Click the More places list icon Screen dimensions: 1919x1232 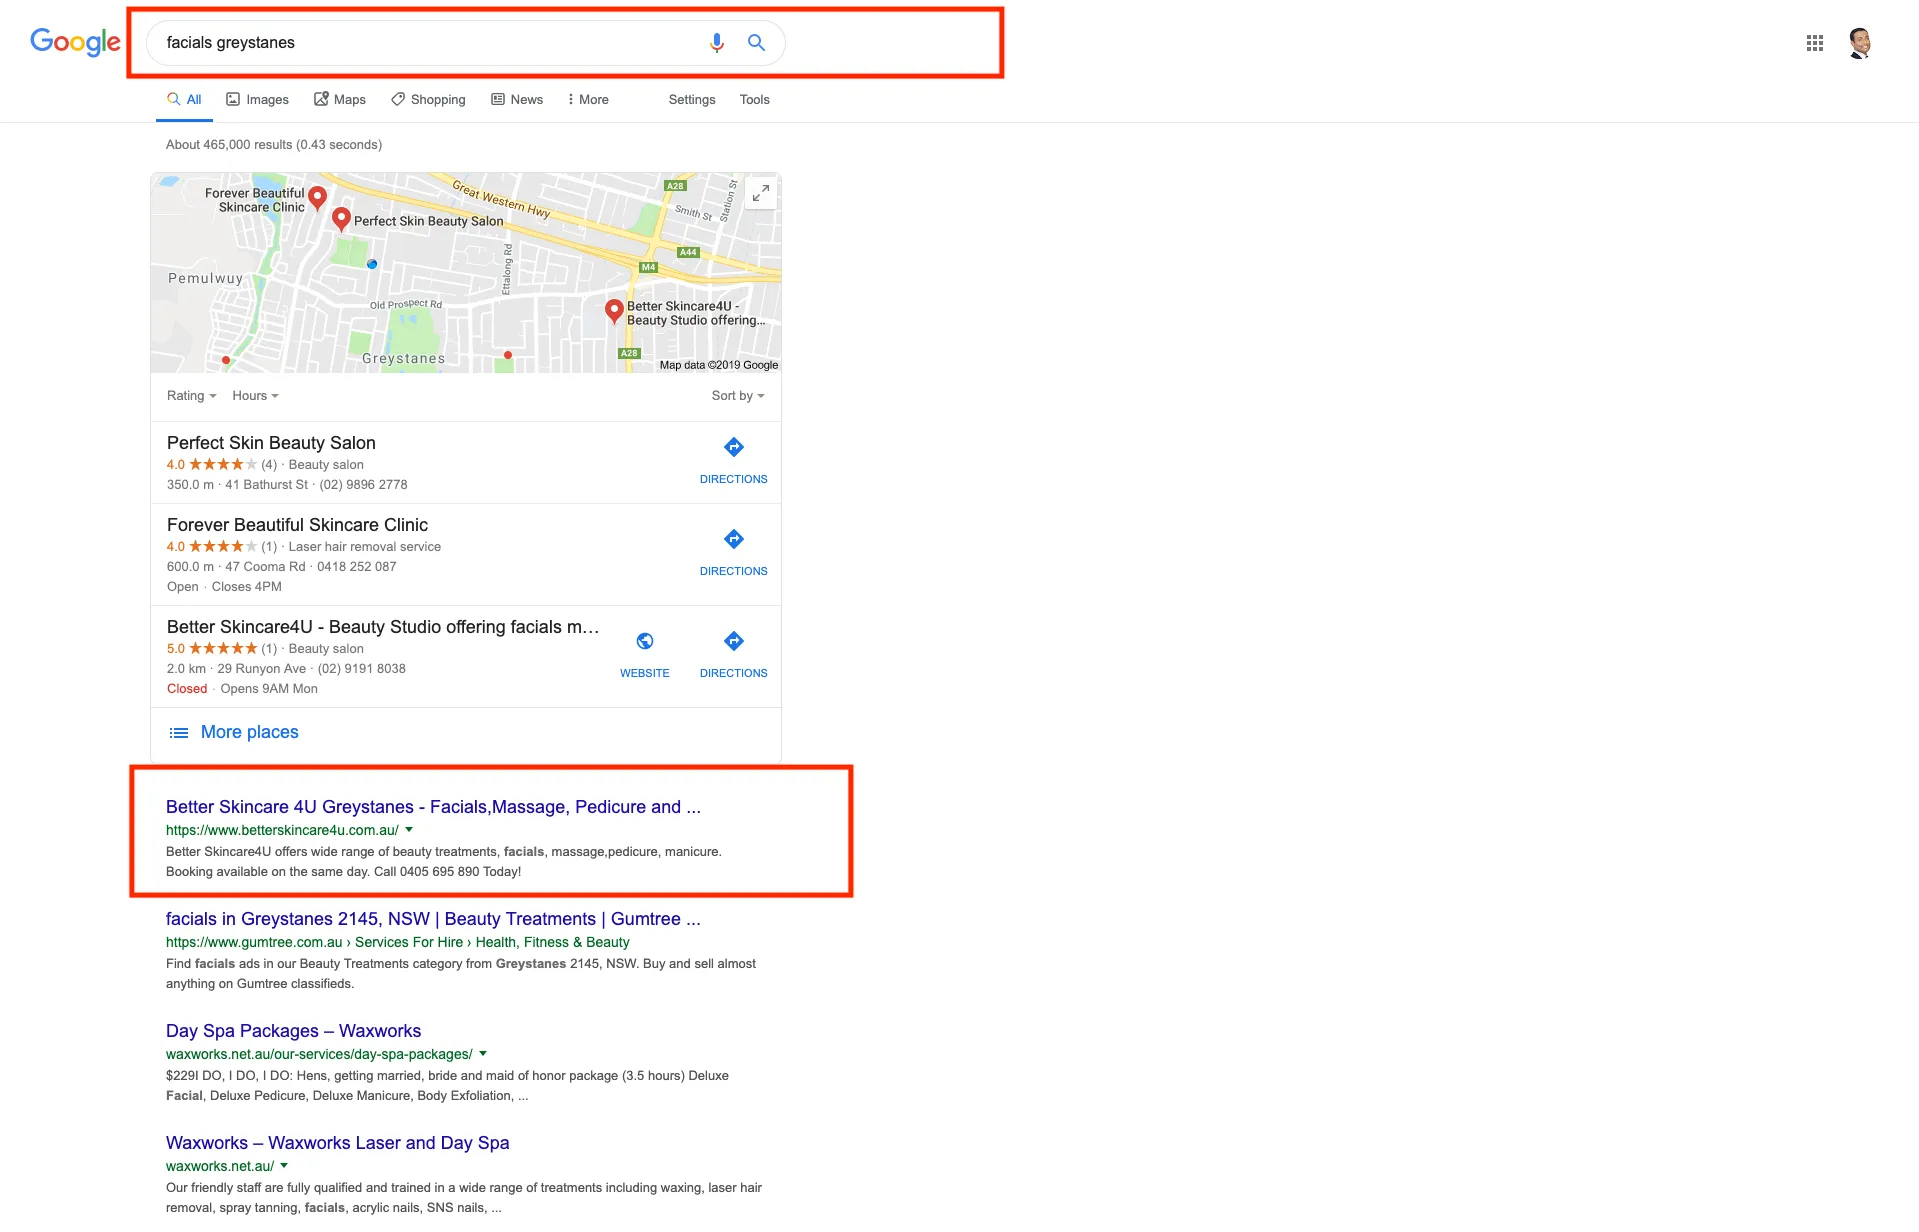pos(179,733)
